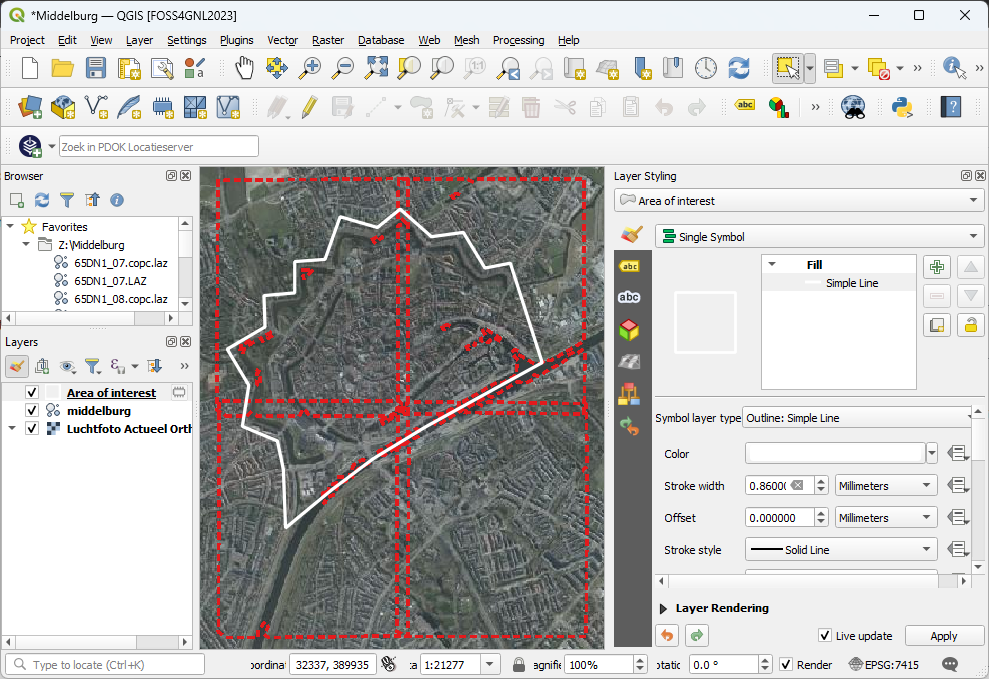This screenshot has width=989, height=679.
Task: Open the Data Source Manager
Action: 28,106
